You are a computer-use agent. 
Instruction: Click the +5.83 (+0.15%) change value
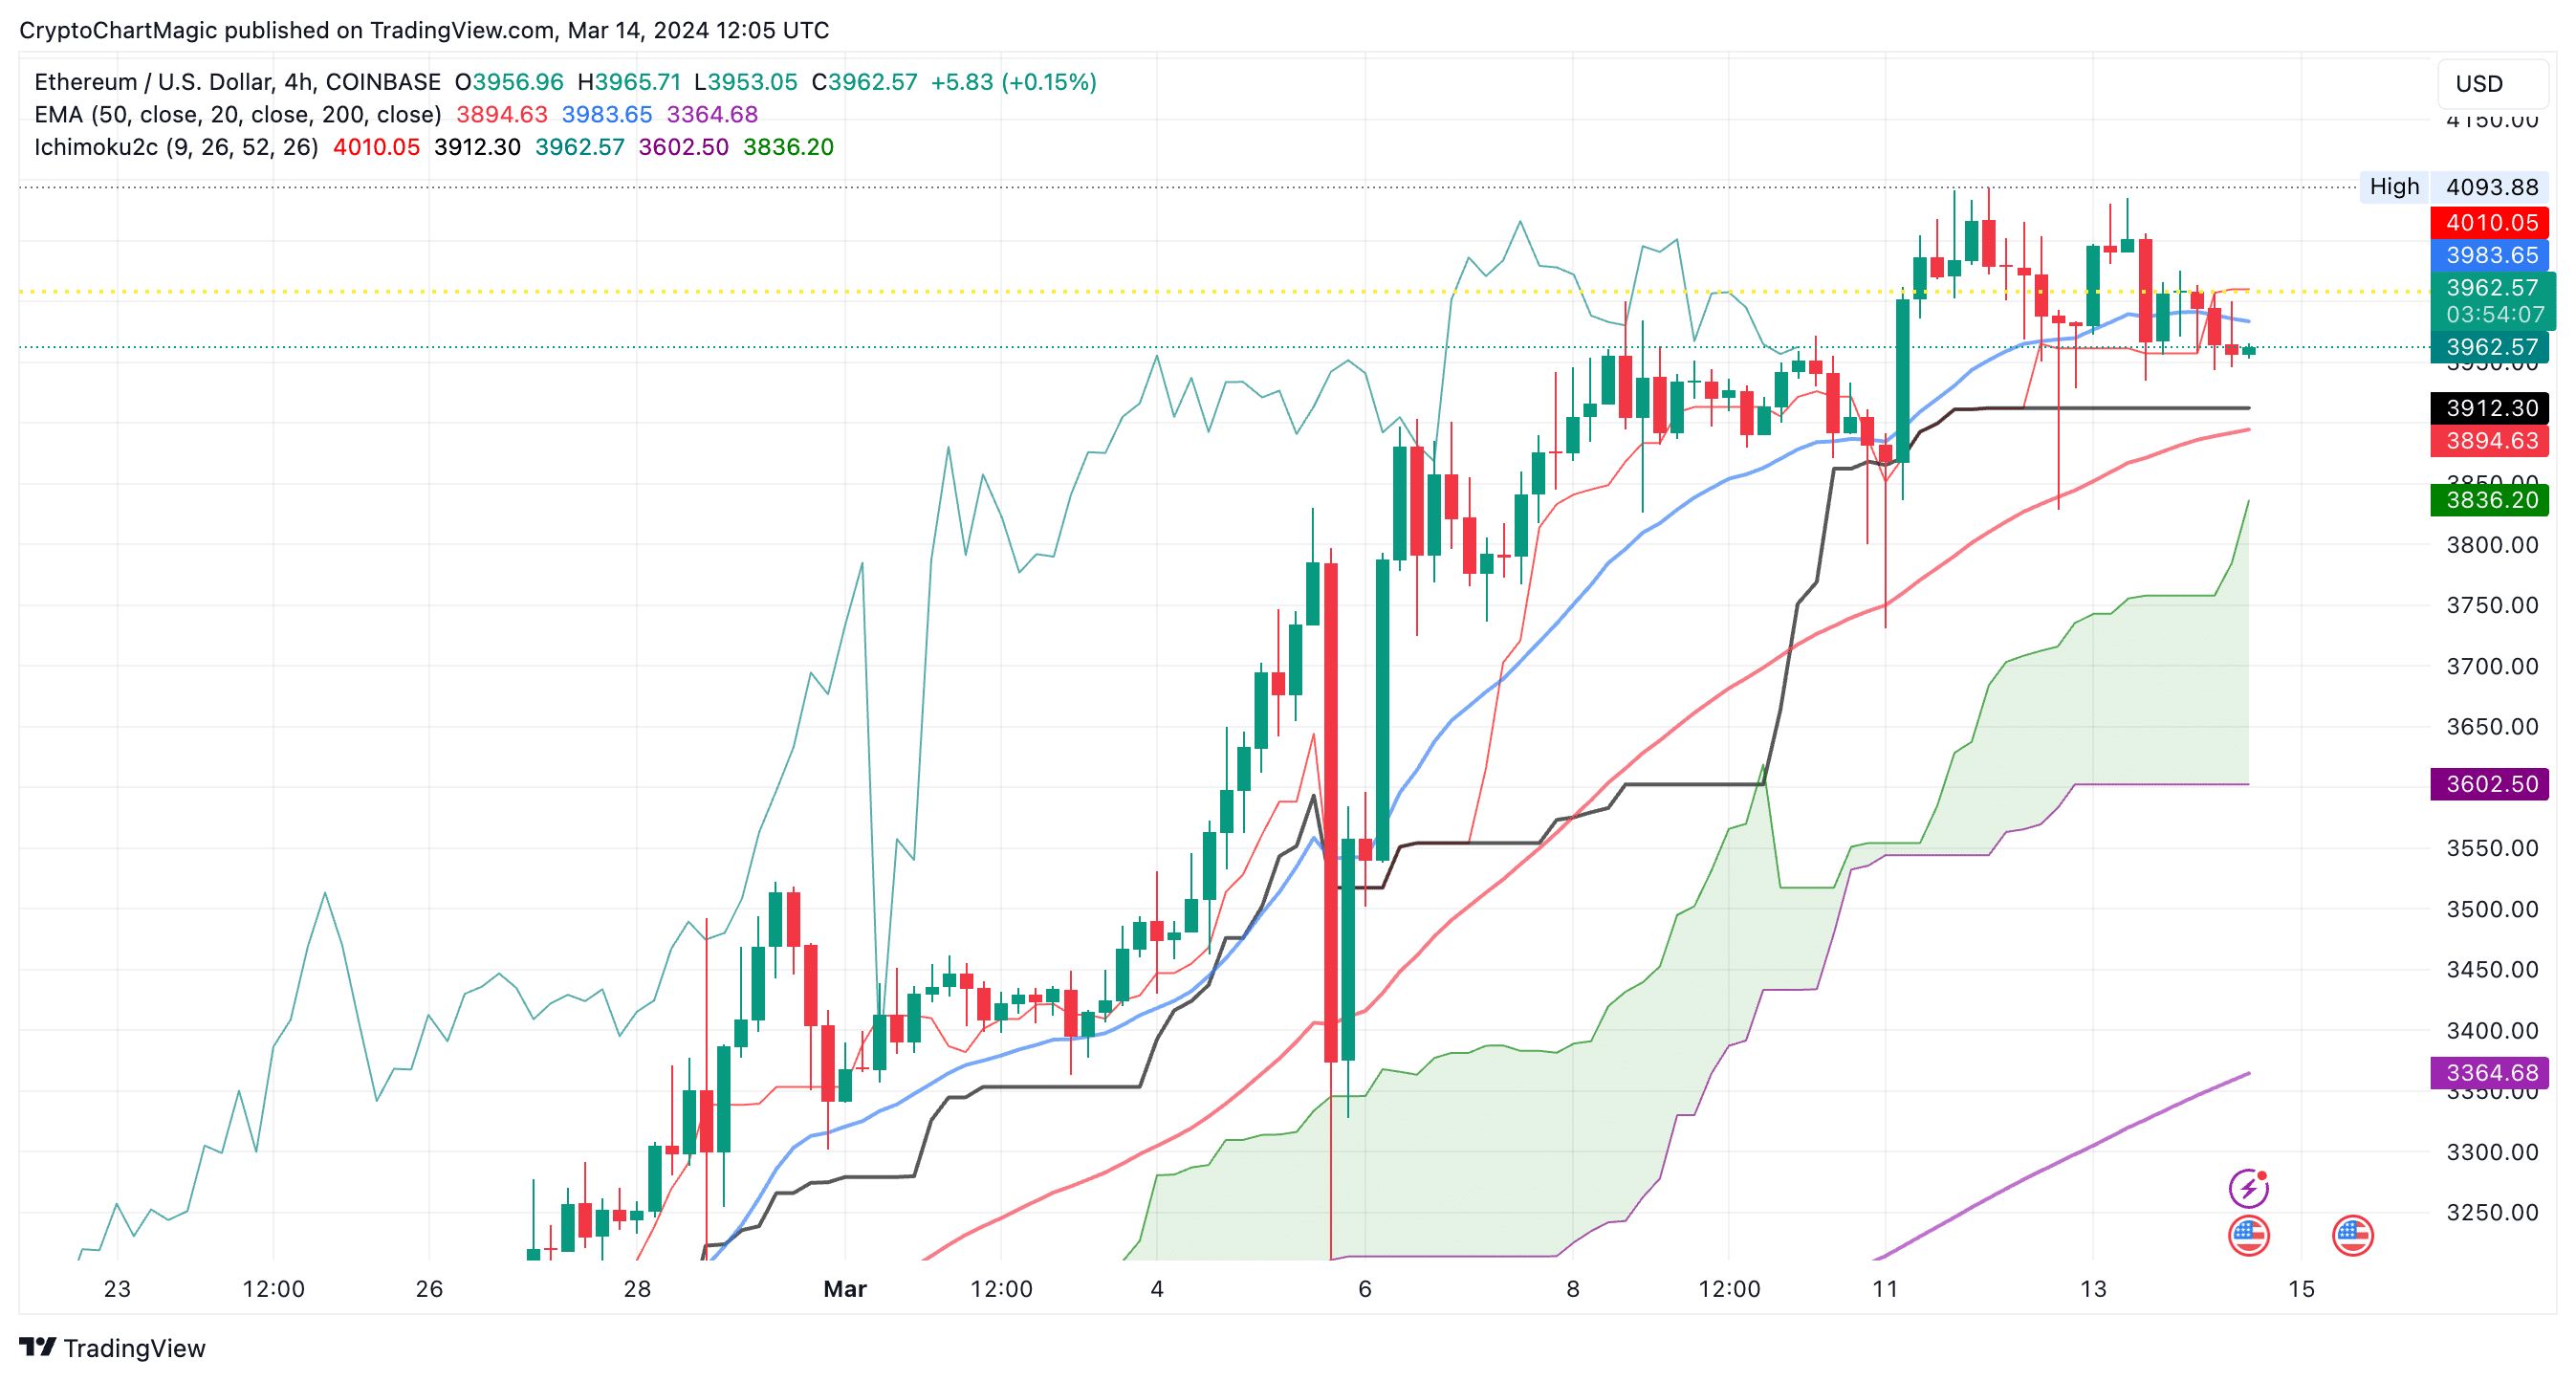tap(1013, 82)
